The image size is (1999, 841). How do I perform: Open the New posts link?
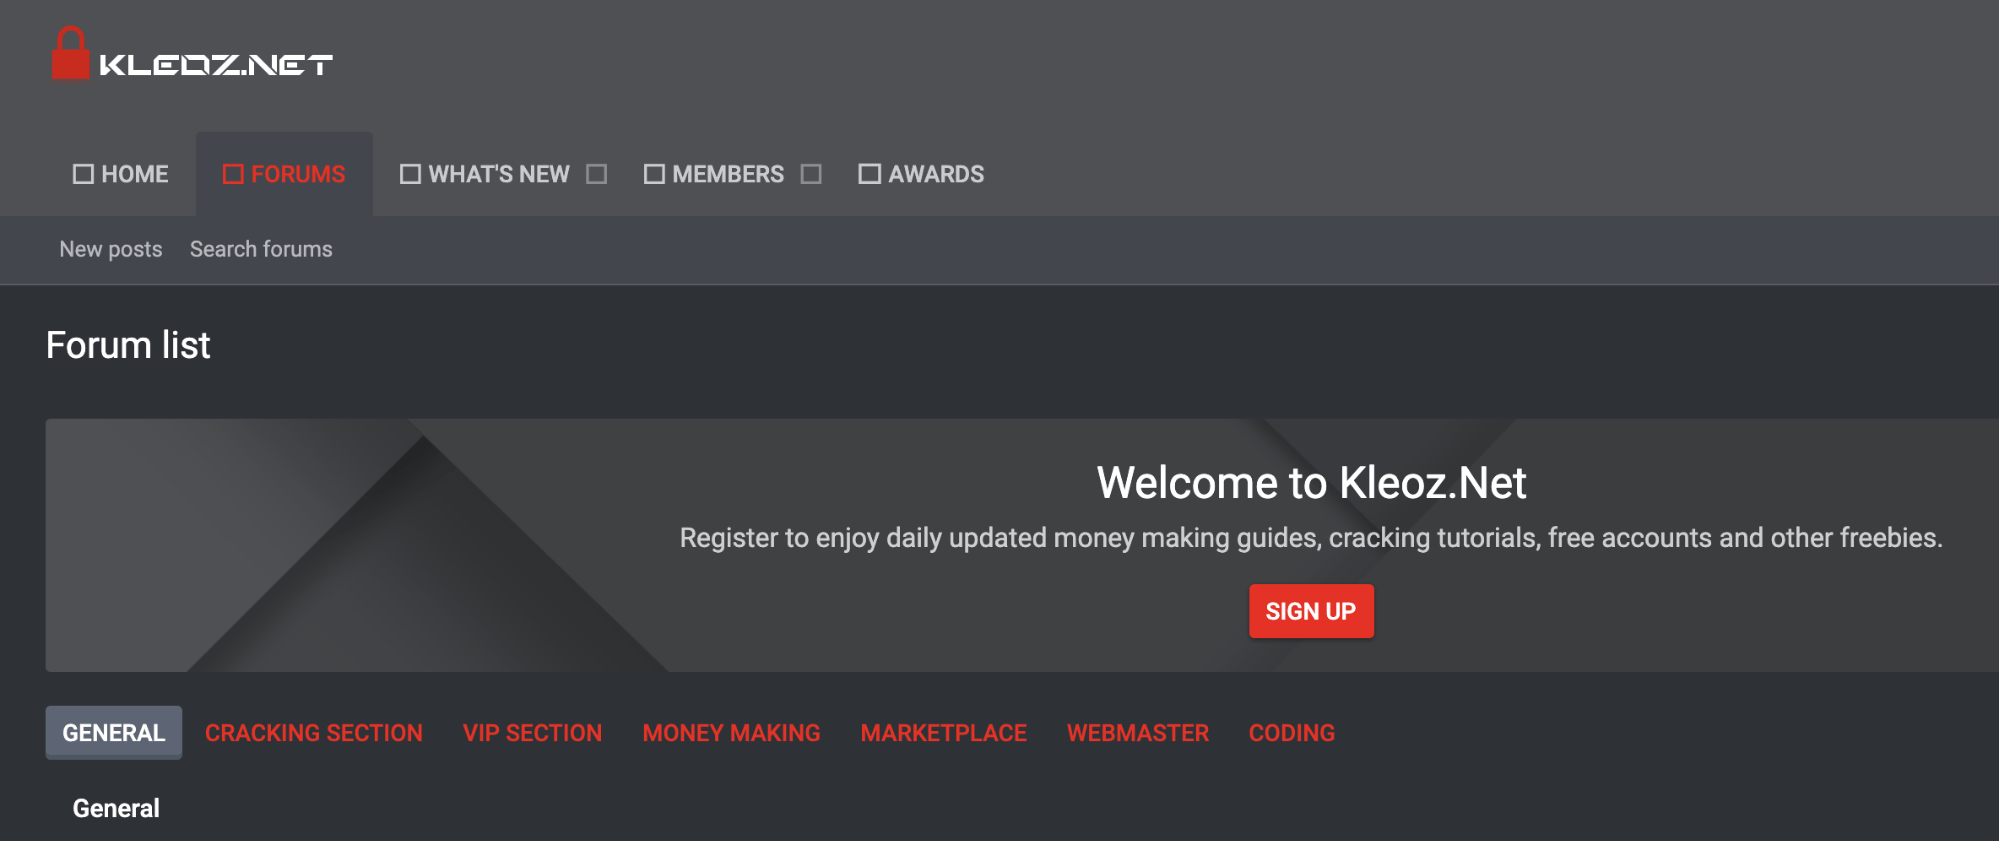click(x=111, y=249)
